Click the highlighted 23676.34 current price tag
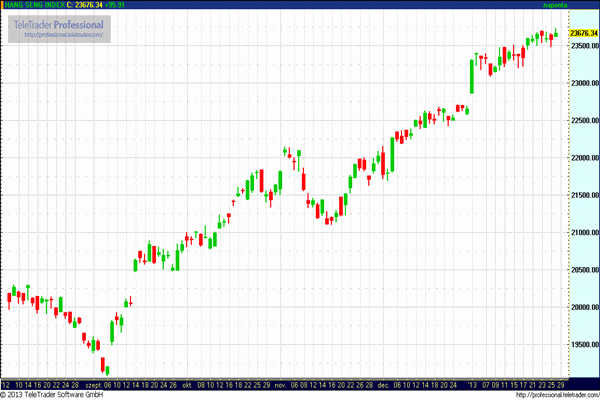Screen dimensions: 600x400 (583, 33)
